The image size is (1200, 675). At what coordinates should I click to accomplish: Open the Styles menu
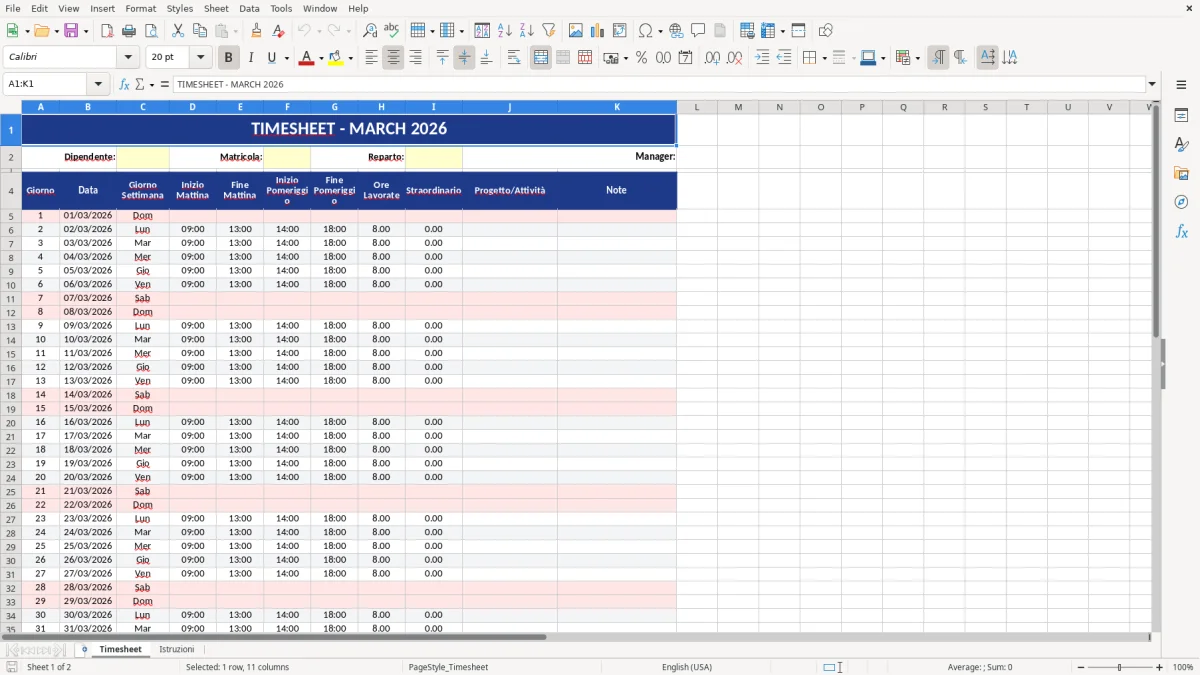point(180,8)
